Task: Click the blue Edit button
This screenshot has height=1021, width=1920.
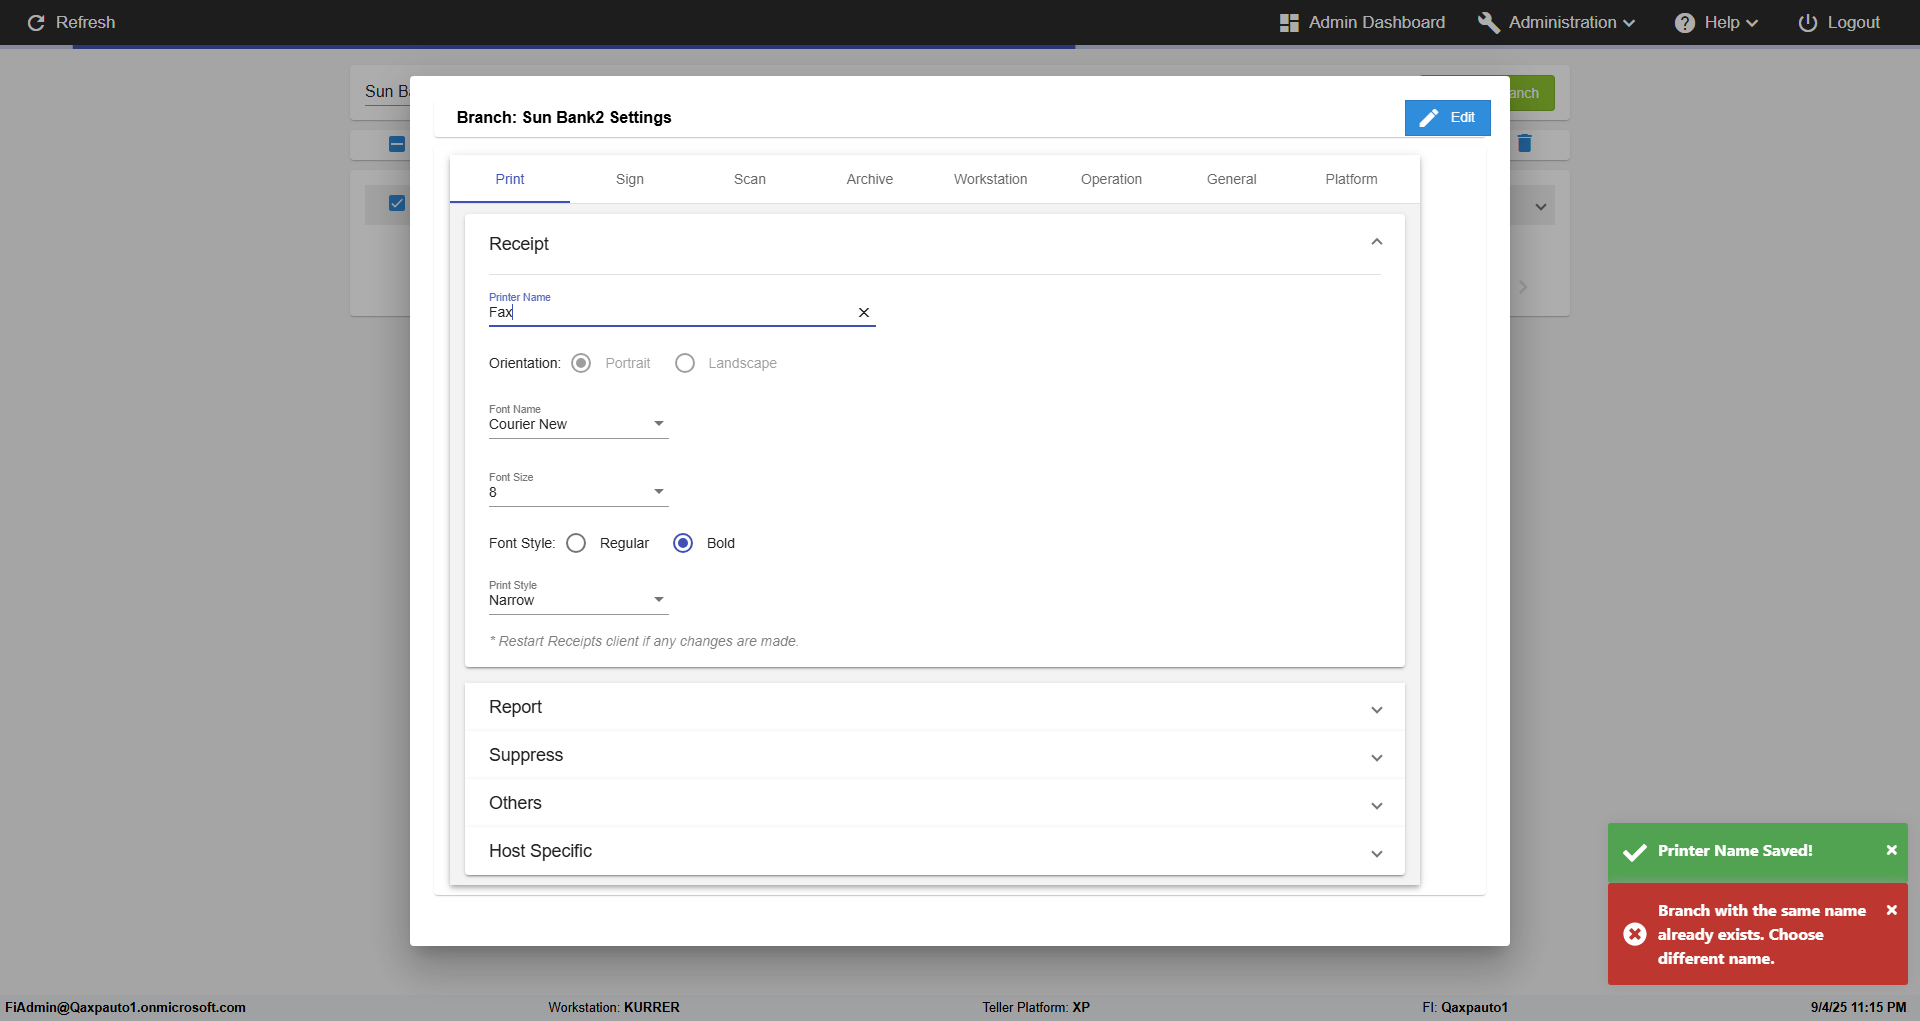Action: point(1447,117)
